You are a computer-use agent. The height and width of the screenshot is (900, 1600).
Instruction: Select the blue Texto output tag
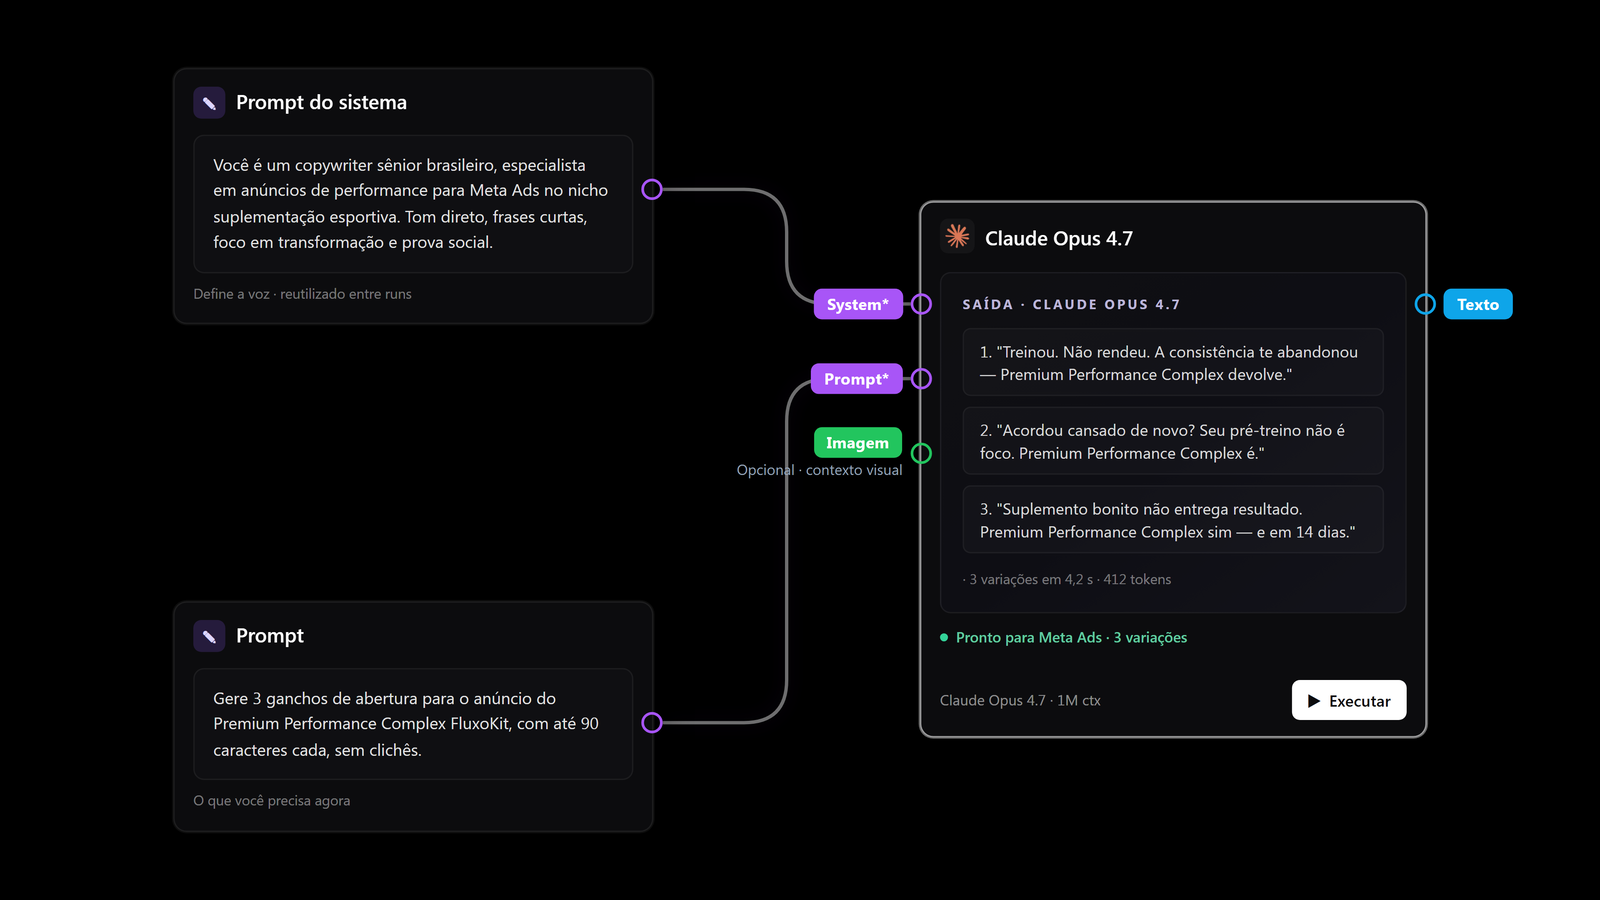click(1478, 304)
